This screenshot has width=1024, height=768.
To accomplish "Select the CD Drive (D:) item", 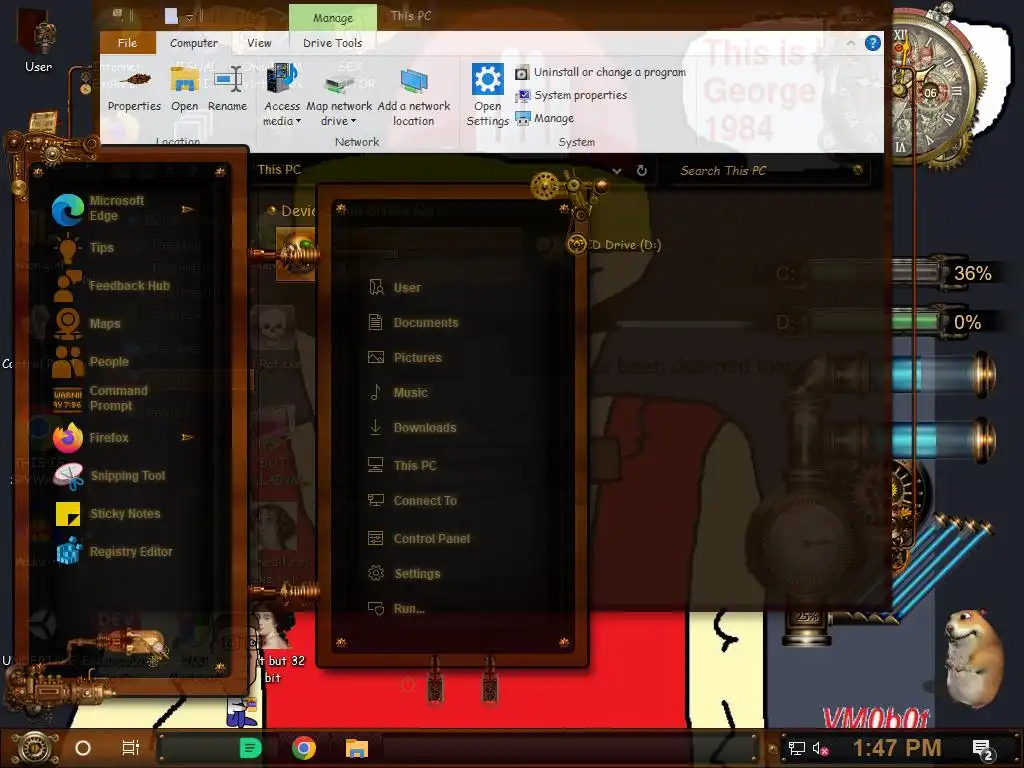I will [x=614, y=245].
